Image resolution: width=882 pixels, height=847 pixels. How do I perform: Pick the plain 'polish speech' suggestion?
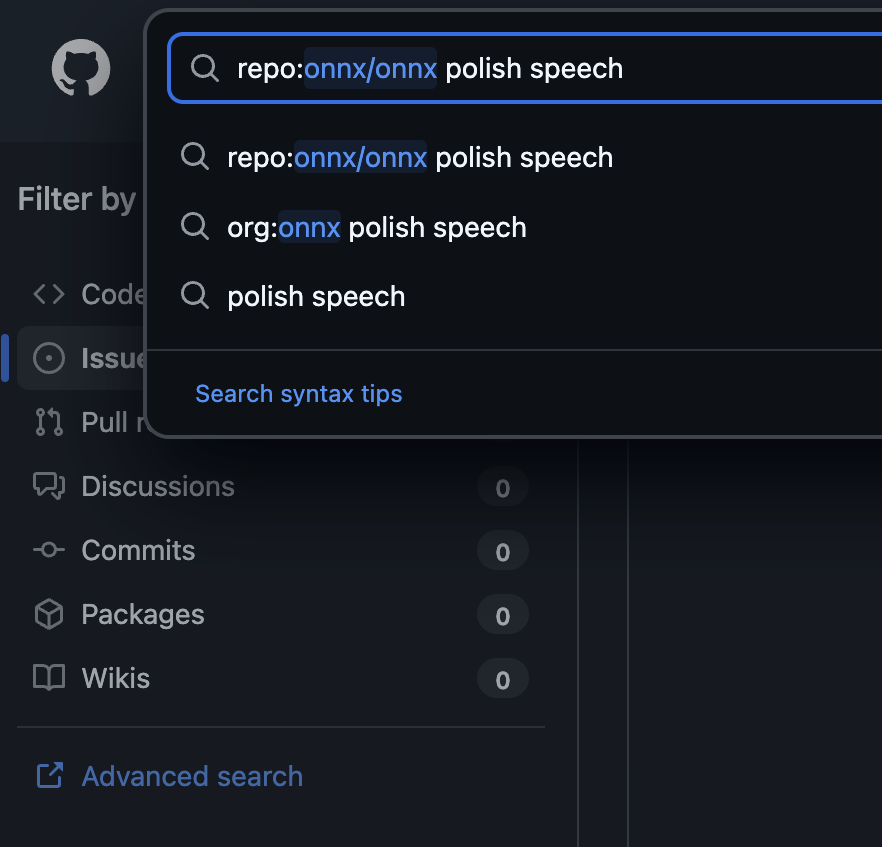point(316,296)
